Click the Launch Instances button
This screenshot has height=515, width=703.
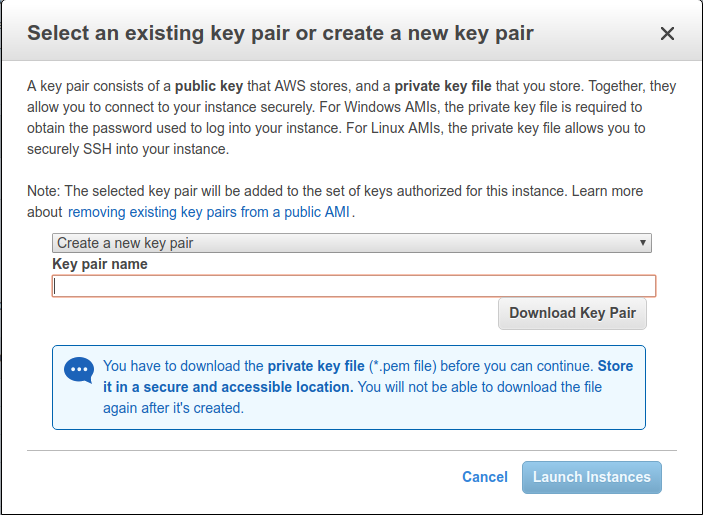tap(591, 477)
